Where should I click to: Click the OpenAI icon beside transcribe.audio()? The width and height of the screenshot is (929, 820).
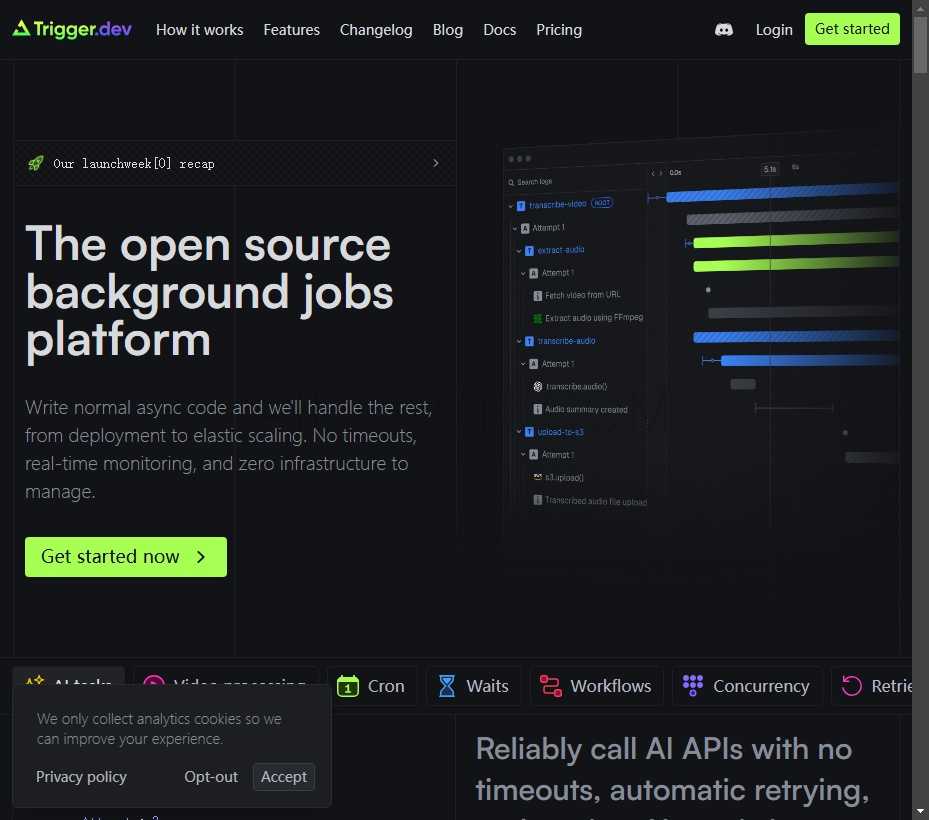(537, 386)
